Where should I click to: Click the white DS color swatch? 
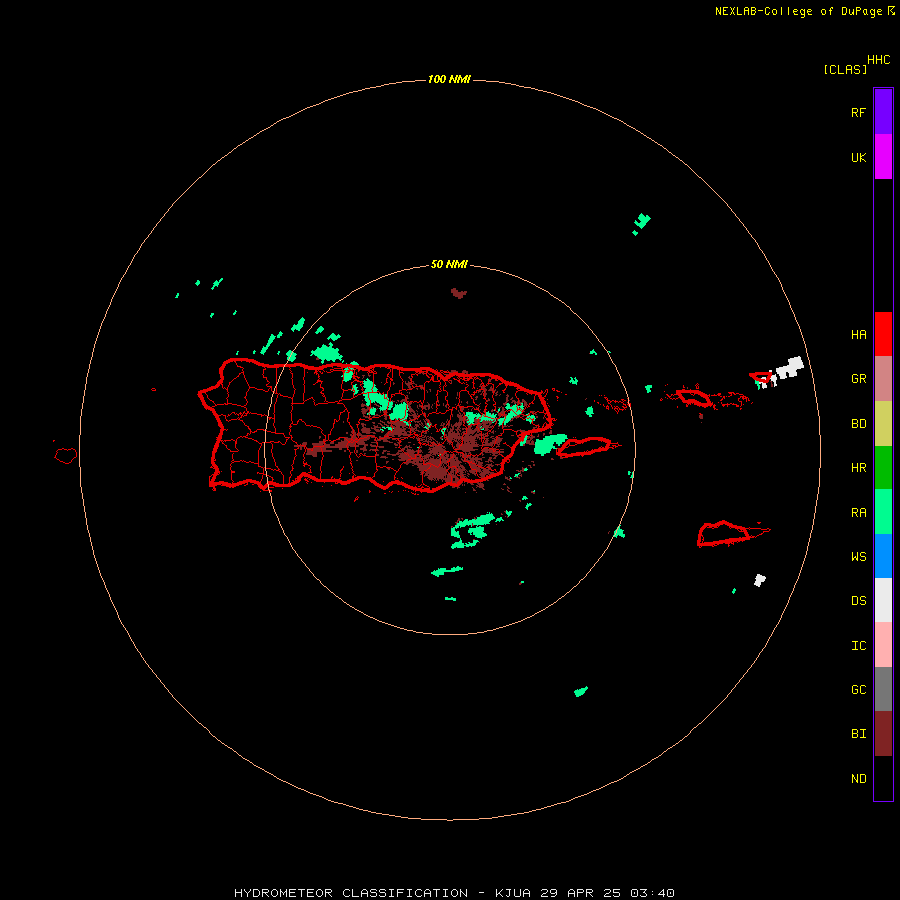pyautogui.click(x=883, y=600)
